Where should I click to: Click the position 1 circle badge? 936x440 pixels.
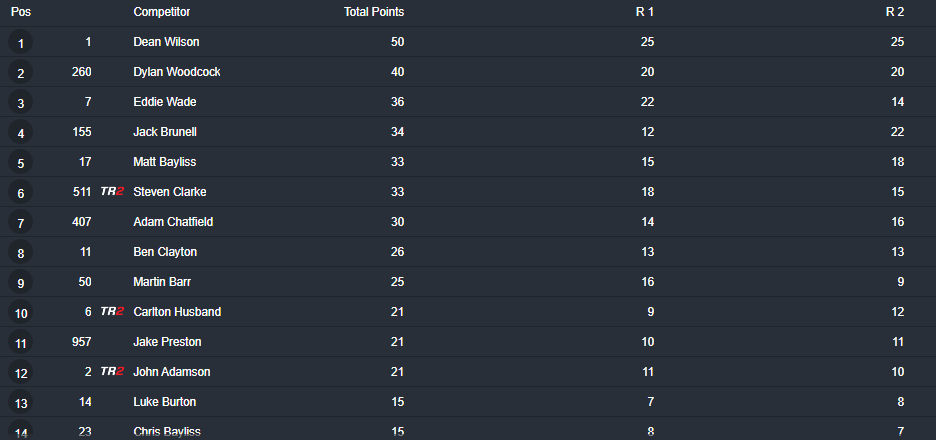tap(20, 43)
